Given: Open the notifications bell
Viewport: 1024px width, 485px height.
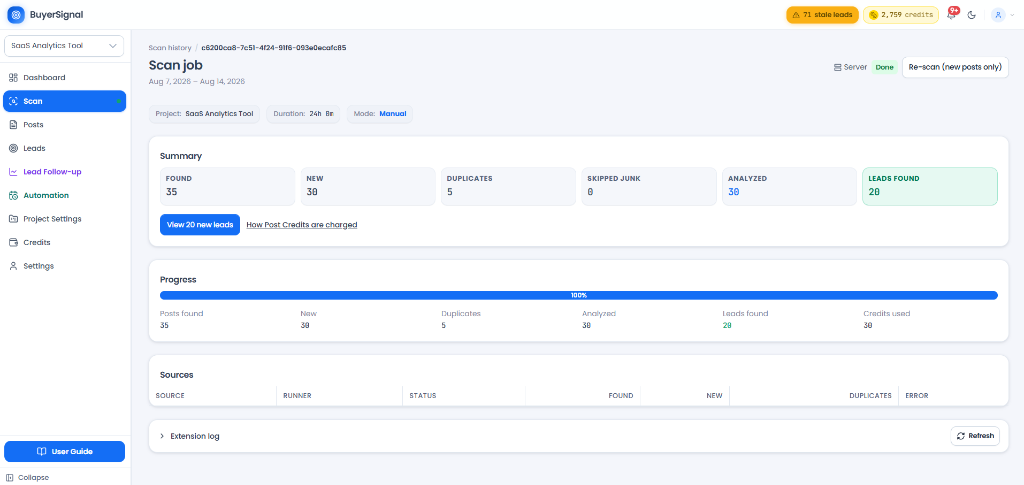Looking at the screenshot, I should tap(952, 15).
